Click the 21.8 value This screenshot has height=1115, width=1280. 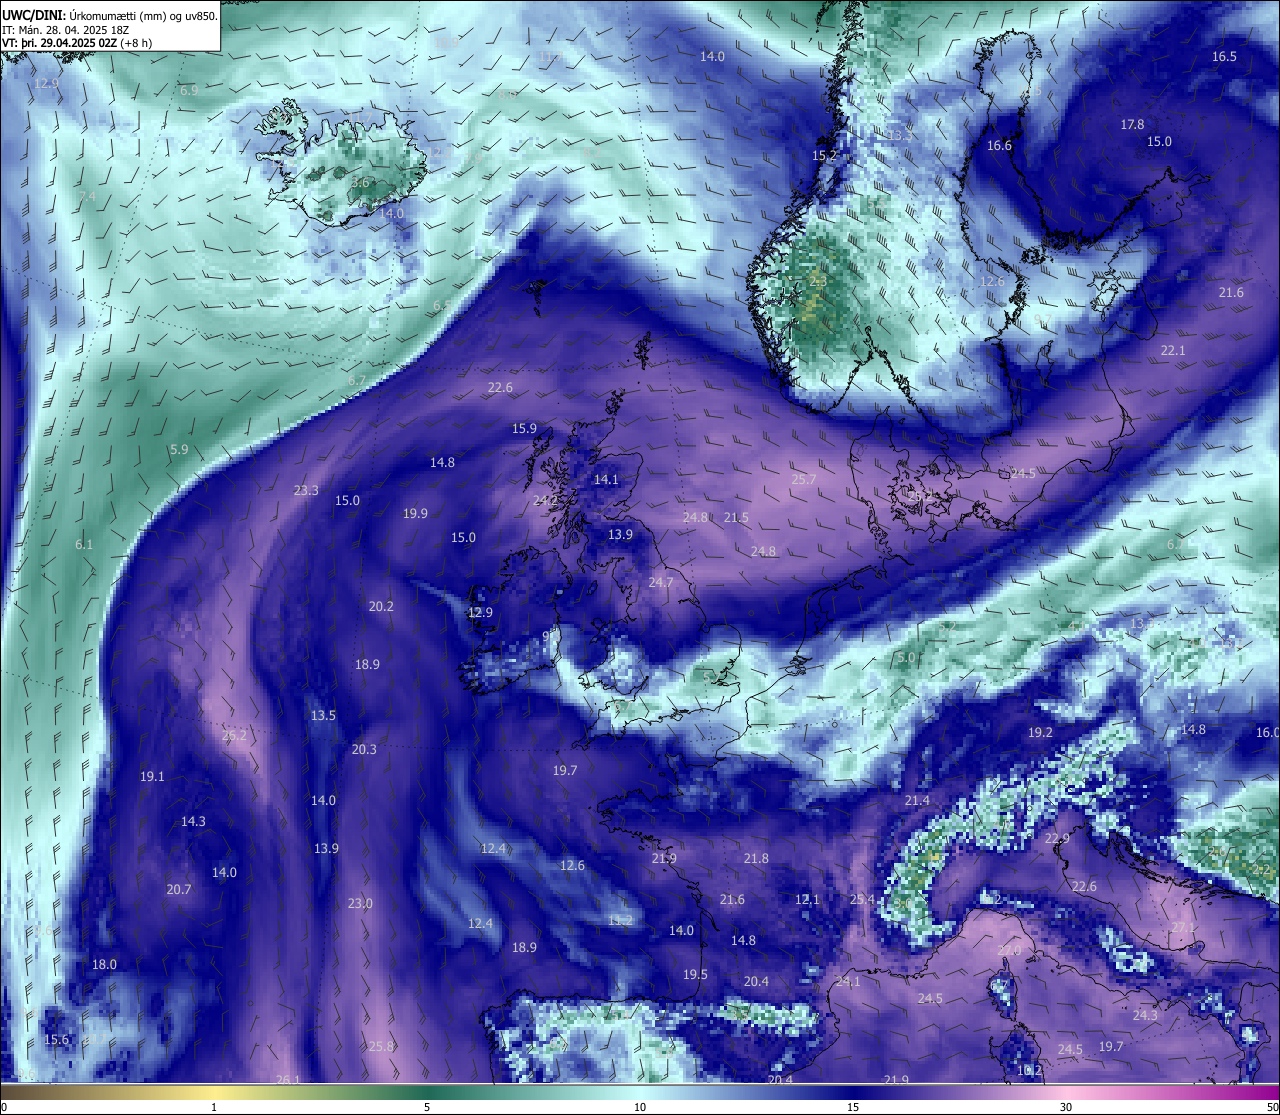pos(756,859)
